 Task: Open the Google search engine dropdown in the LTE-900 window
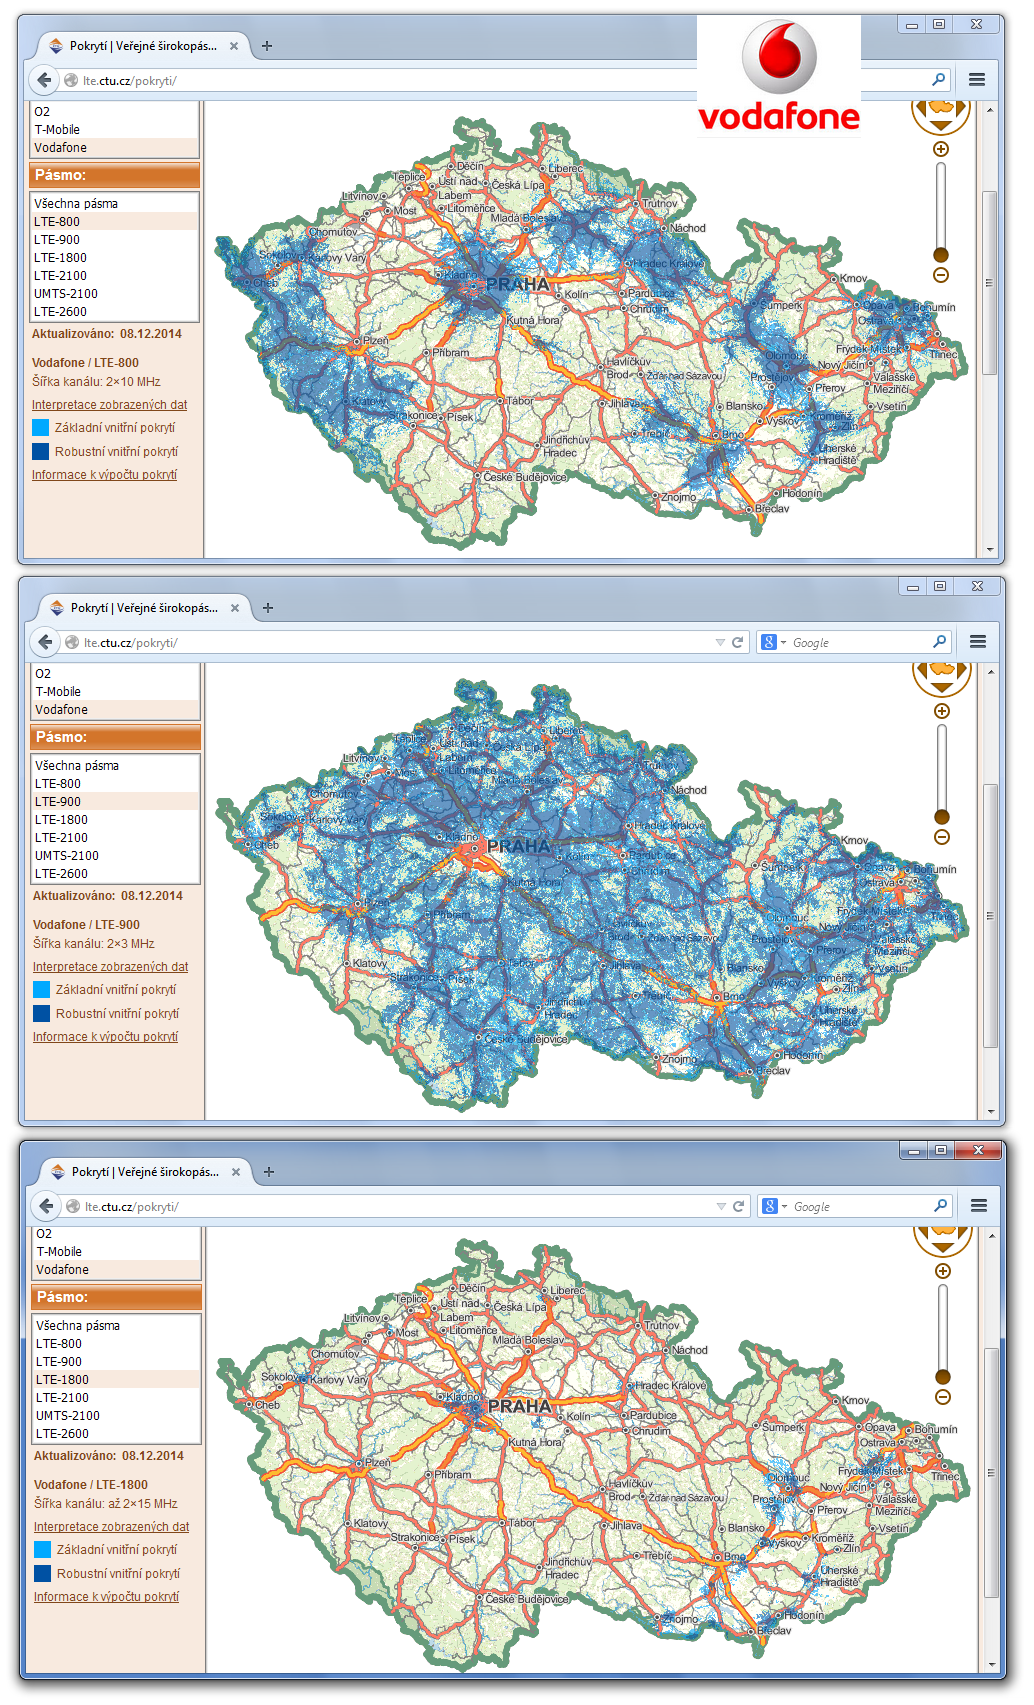coord(773,642)
